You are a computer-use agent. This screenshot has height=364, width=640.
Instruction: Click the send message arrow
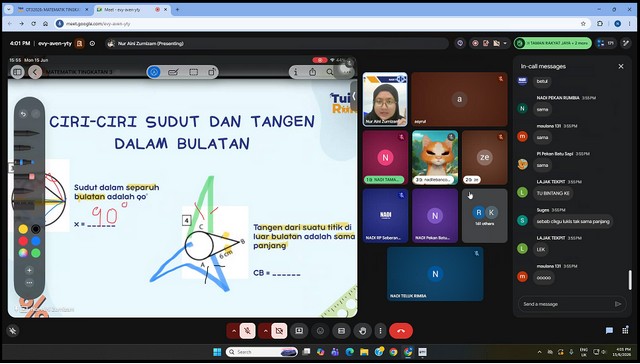(618, 304)
